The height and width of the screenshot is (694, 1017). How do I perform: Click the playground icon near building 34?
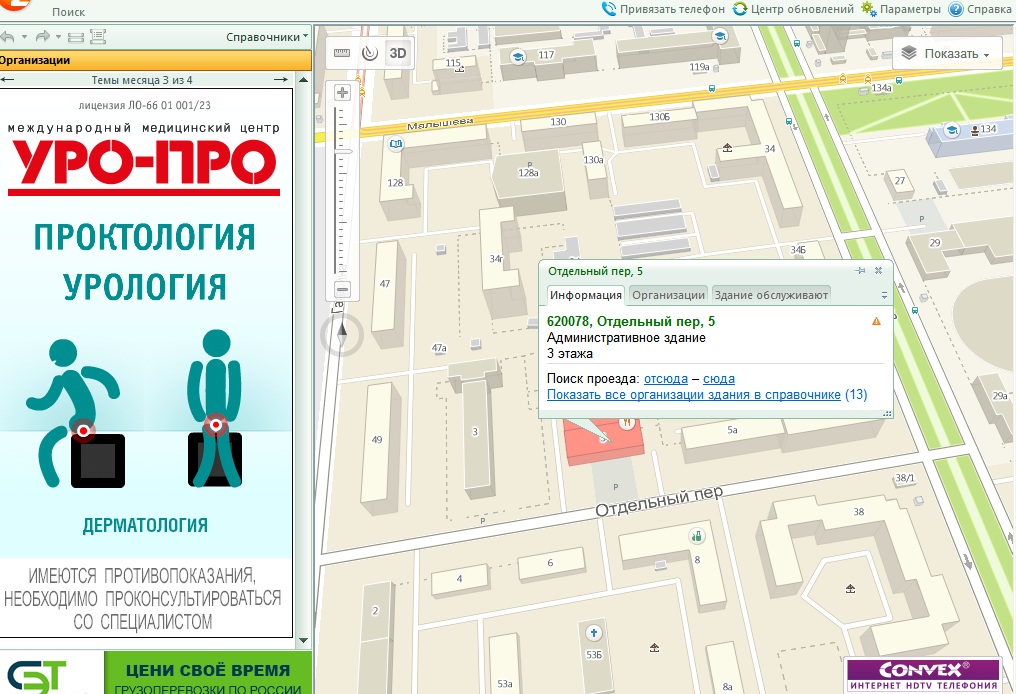(x=727, y=148)
